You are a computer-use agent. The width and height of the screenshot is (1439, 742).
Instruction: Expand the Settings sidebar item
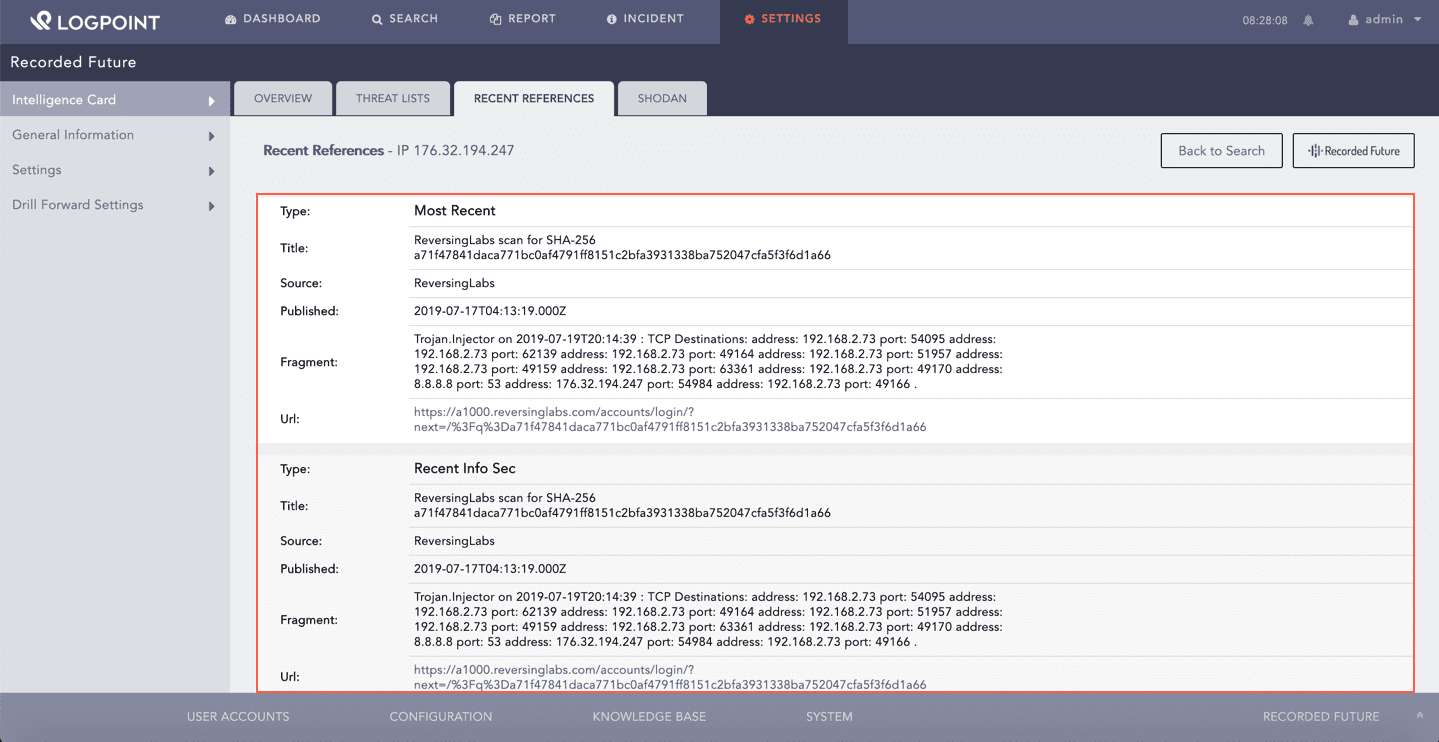[115, 170]
